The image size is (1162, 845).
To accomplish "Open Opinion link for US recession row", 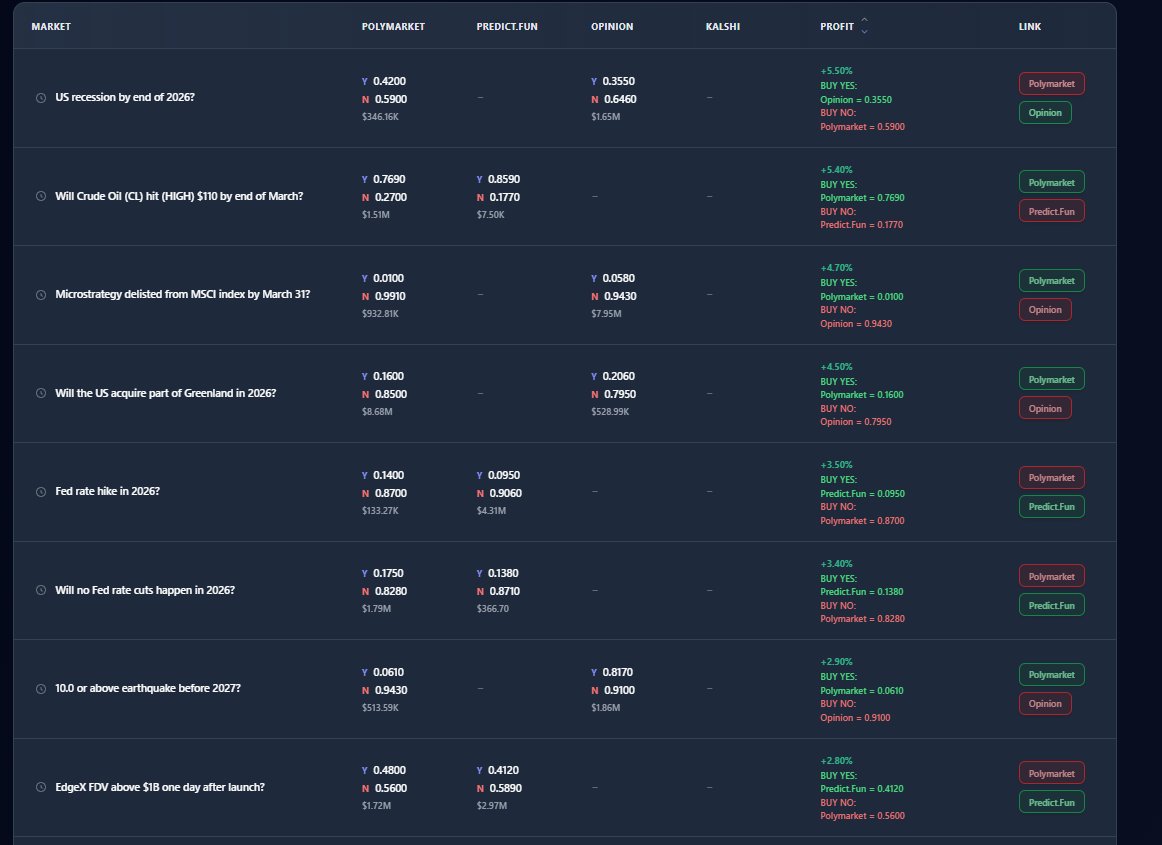I will click(1045, 113).
